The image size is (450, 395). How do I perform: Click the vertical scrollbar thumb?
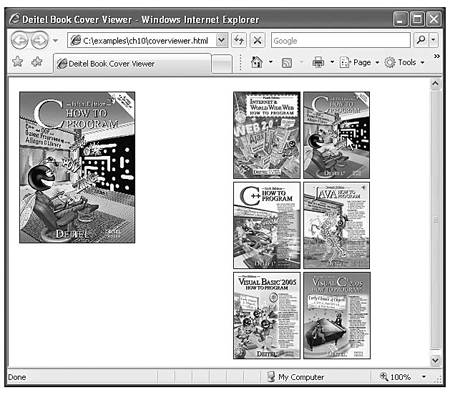435,220
